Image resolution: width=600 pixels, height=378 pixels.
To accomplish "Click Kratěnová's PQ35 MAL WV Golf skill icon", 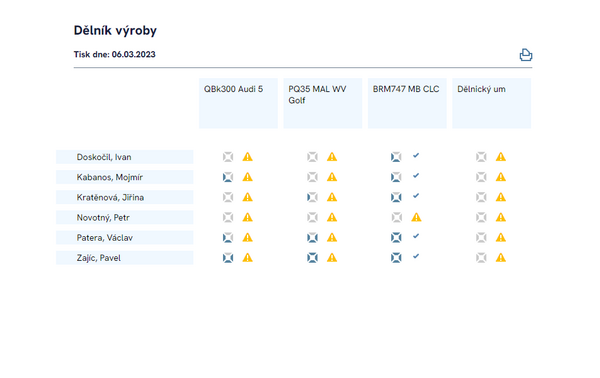I will click(312, 197).
